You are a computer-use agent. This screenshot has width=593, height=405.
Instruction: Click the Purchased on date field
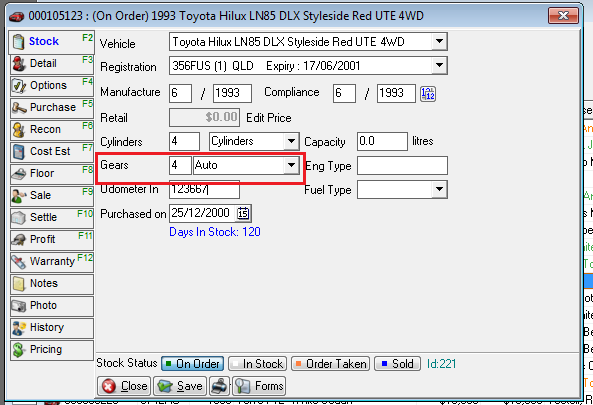(x=203, y=213)
